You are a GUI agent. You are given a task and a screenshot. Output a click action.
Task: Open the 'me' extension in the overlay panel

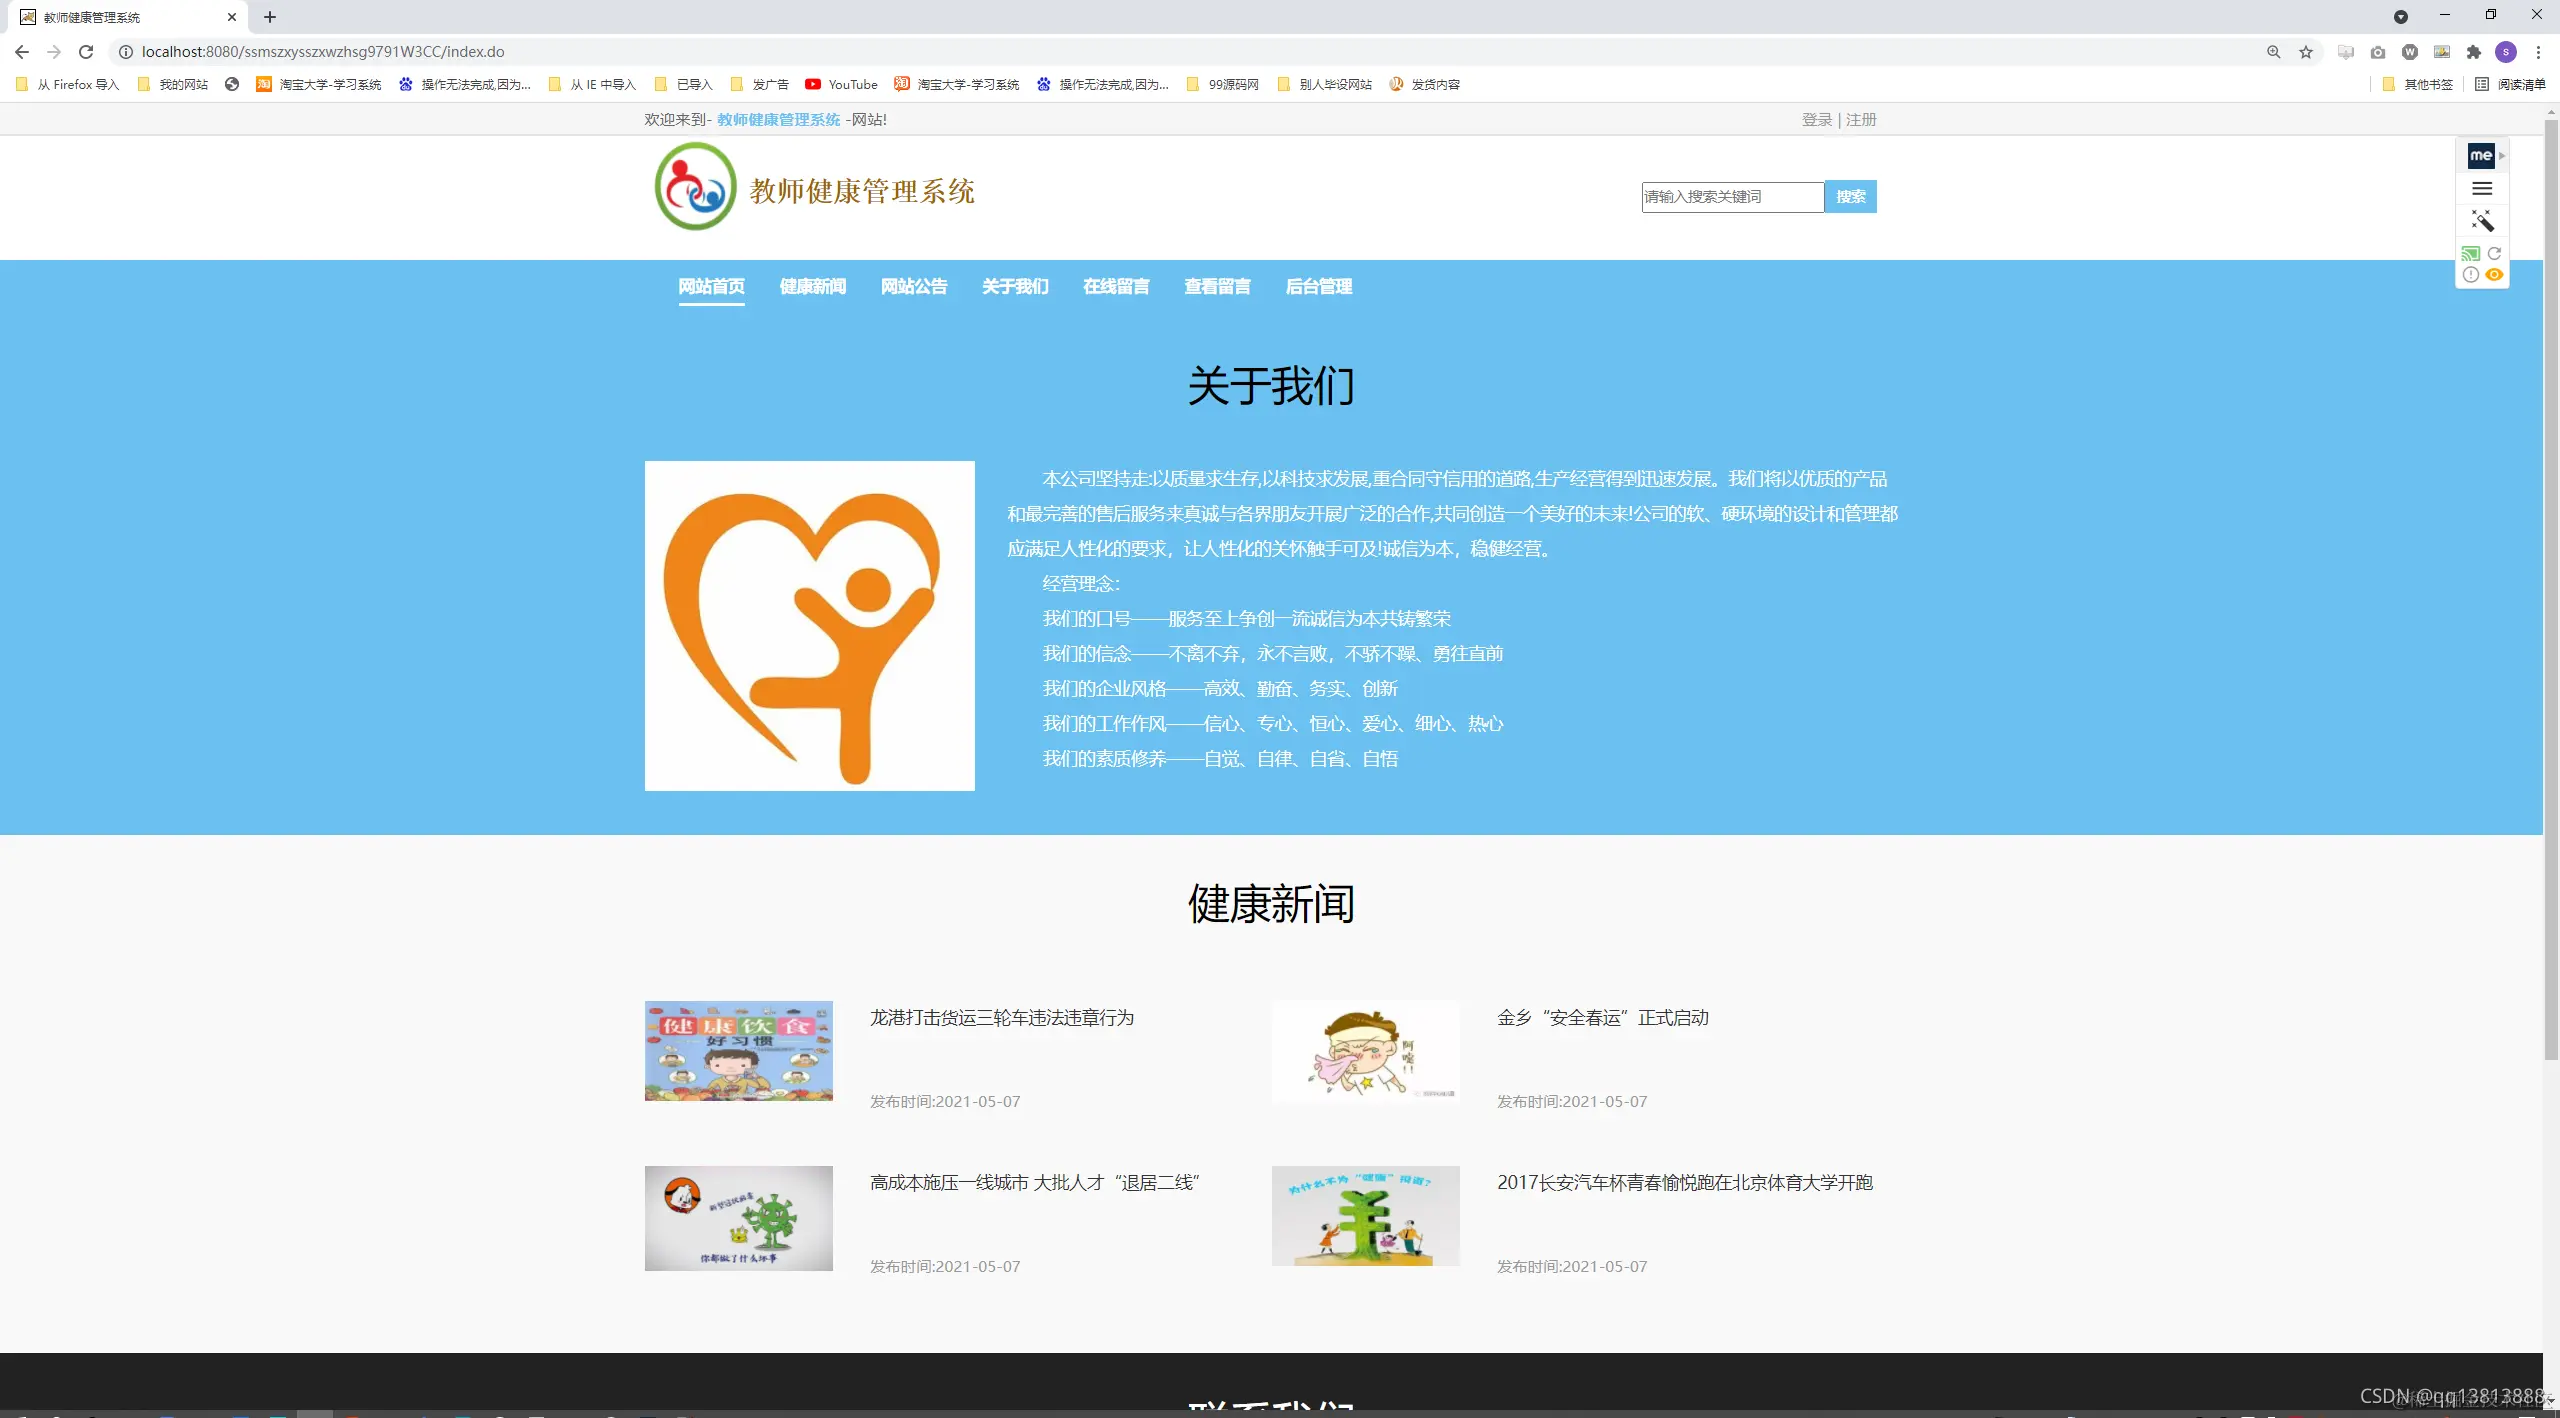point(2481,155)
